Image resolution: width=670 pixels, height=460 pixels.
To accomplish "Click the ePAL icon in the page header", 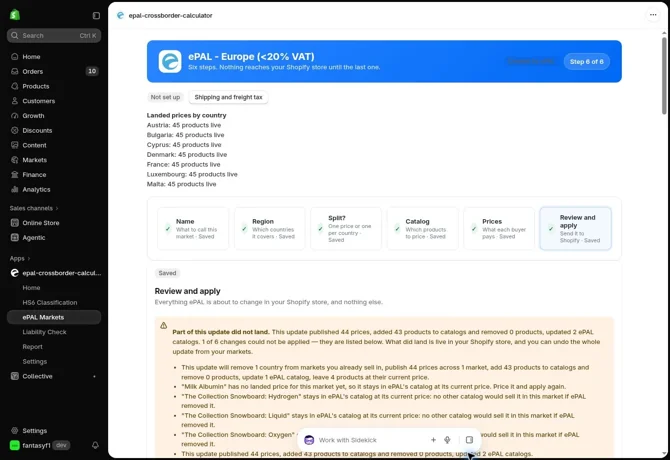I will pos(120,15).
